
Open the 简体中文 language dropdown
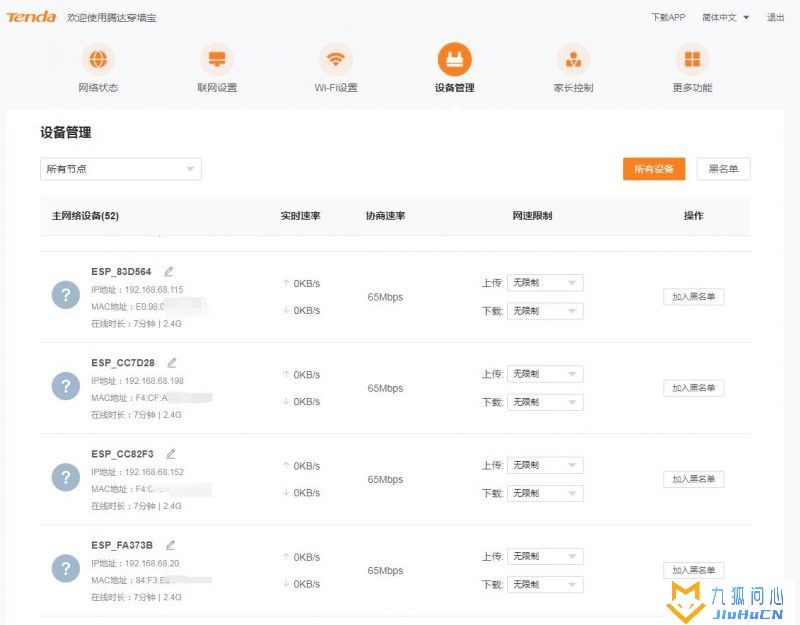point(725,17)
